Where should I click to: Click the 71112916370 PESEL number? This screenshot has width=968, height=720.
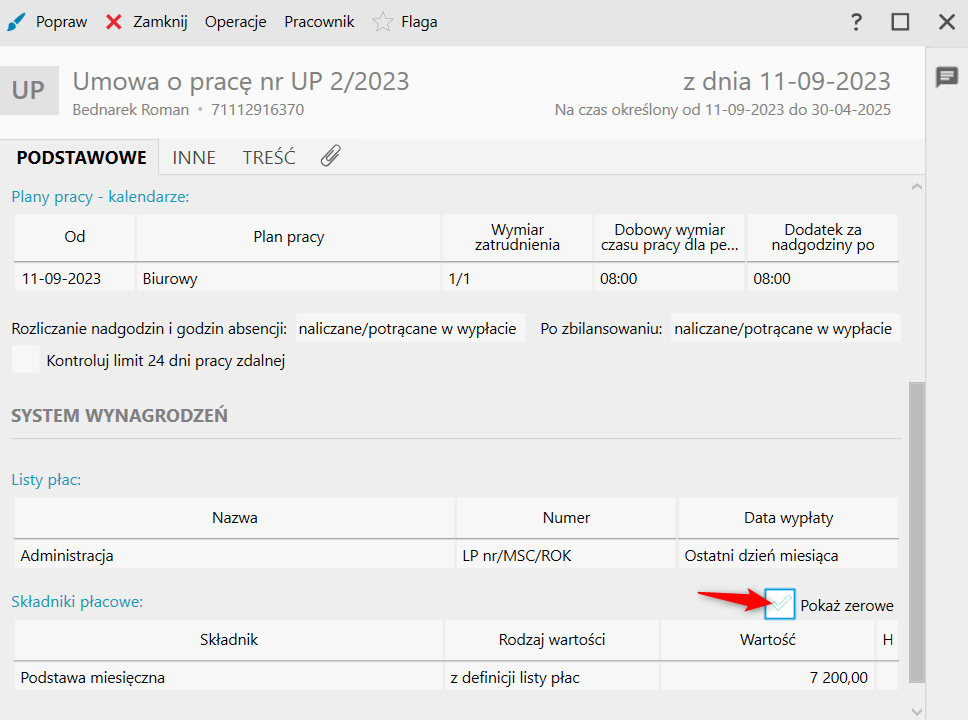(257, 110)
